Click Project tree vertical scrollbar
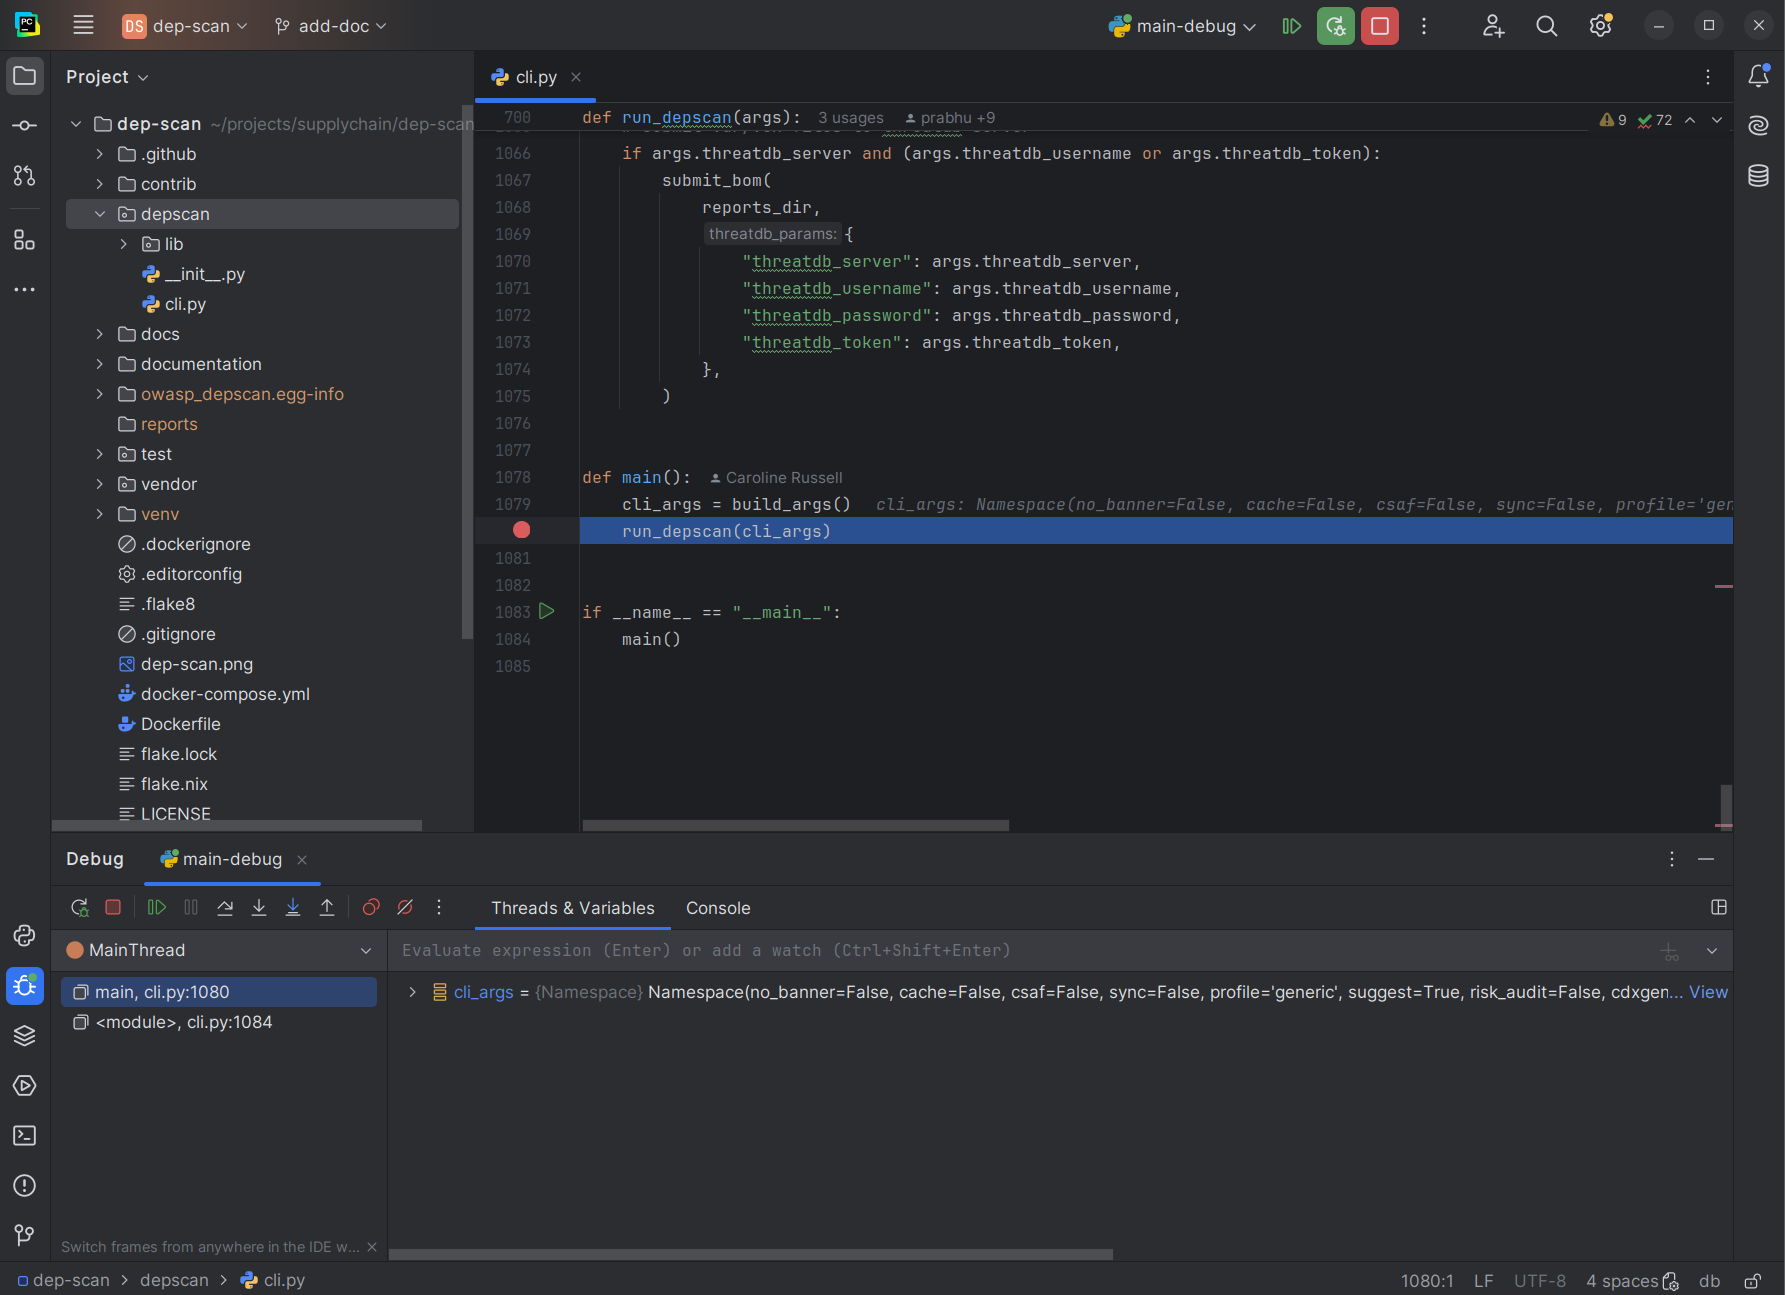The height and width of the screenshot is (1295, 1785). click(x=466, y=370)
